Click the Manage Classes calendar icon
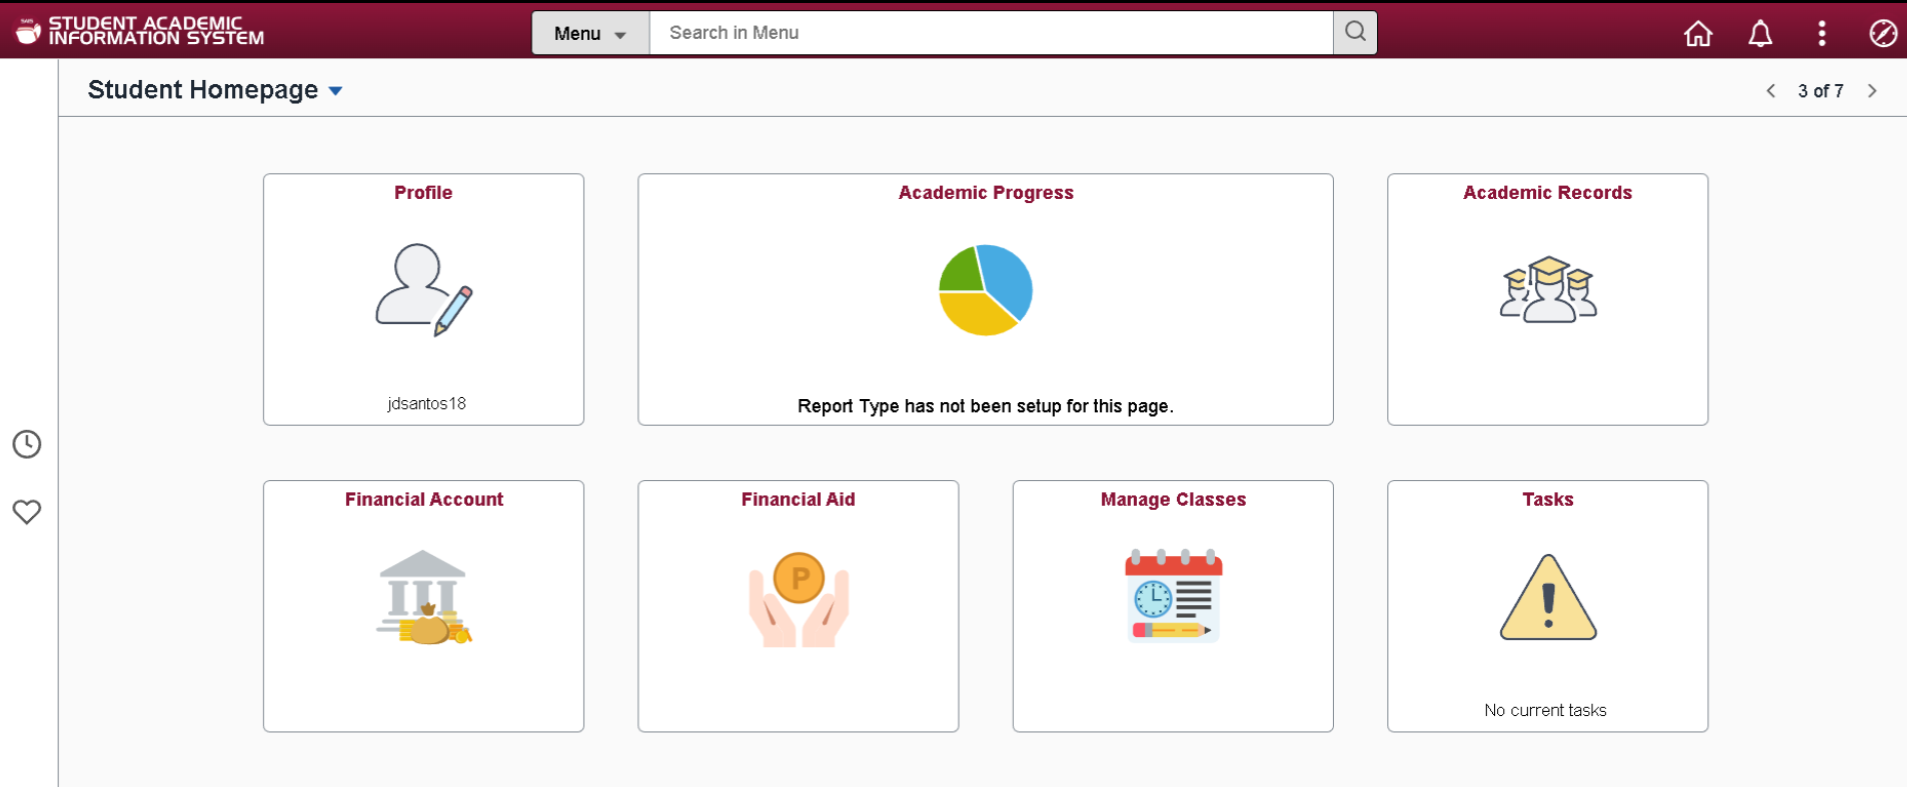This screenshot has height=787, width=1907. pyautogui.click(x=1173, y=595)
